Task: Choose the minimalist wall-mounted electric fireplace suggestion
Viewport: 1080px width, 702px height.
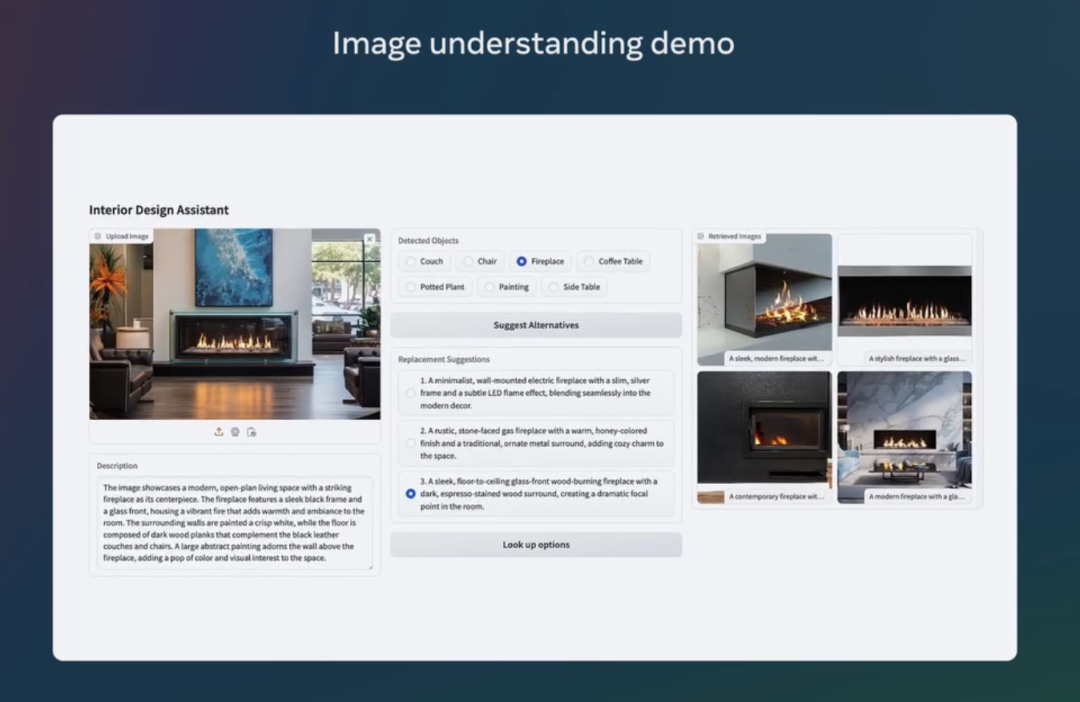Action: coord(410,393)
